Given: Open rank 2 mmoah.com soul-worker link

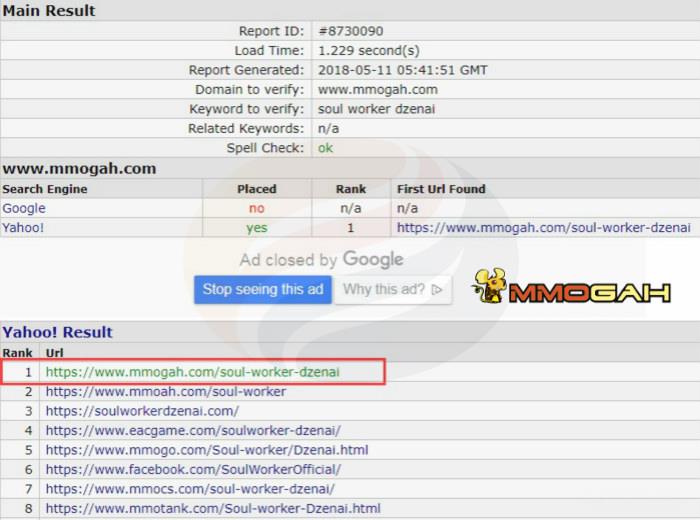Looking at the screenshot, I should 166,391.
